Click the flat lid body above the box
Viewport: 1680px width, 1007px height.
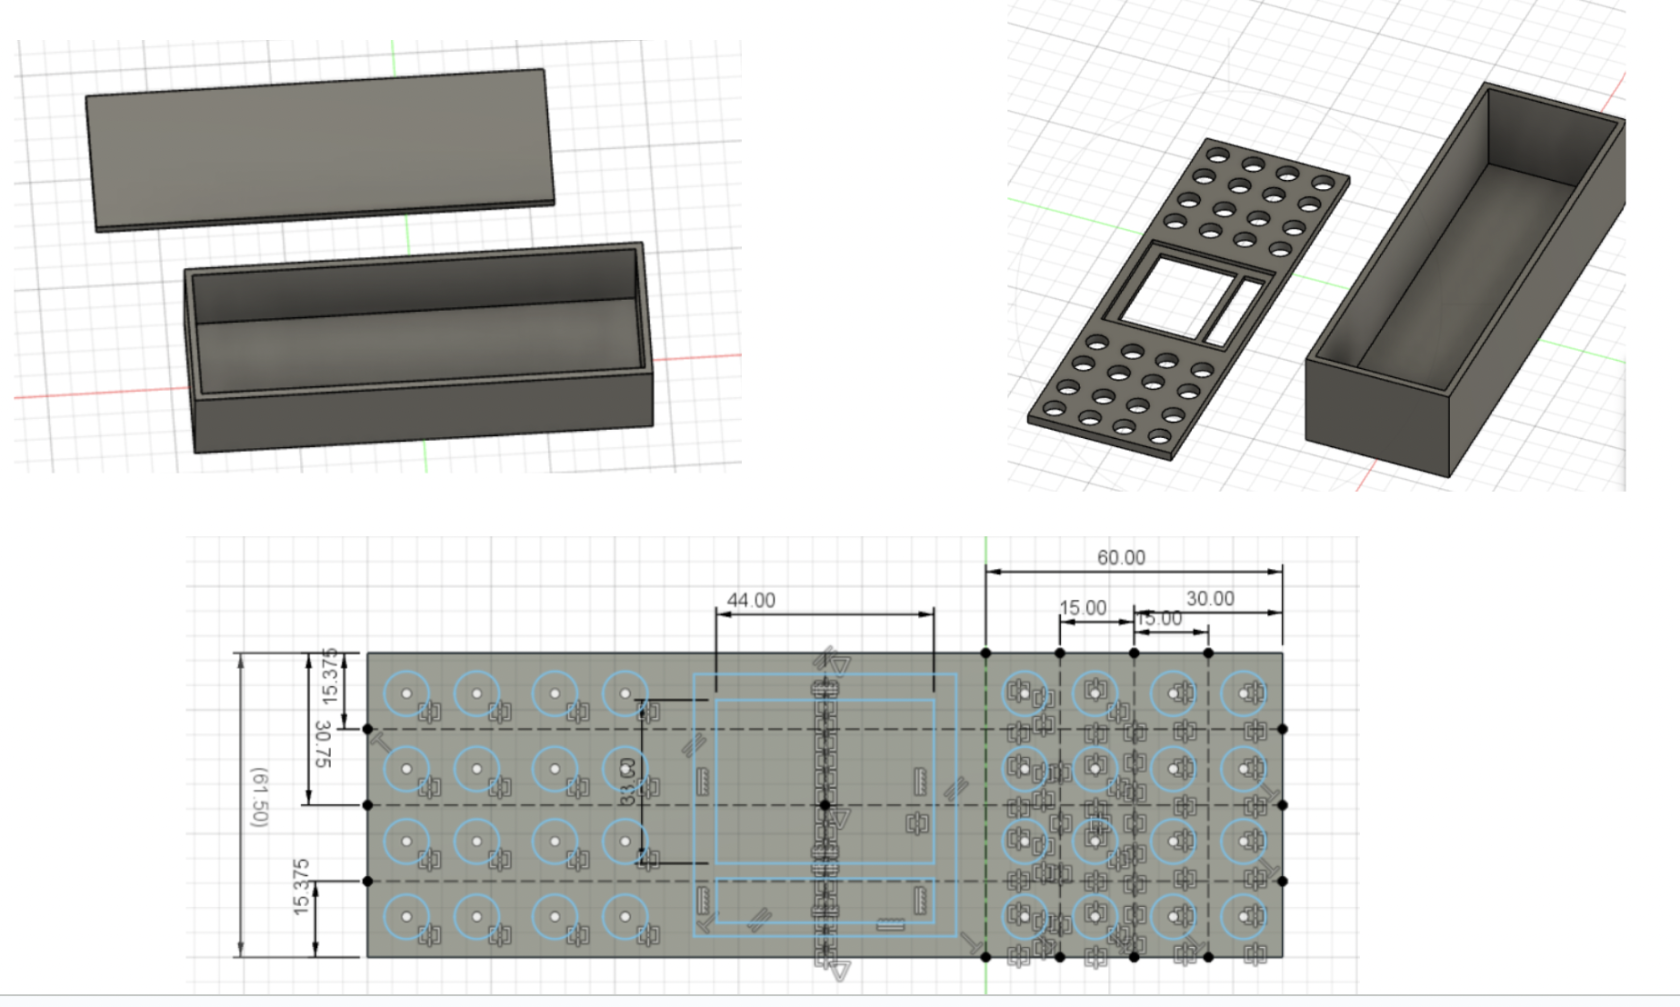tap(320, 150)
